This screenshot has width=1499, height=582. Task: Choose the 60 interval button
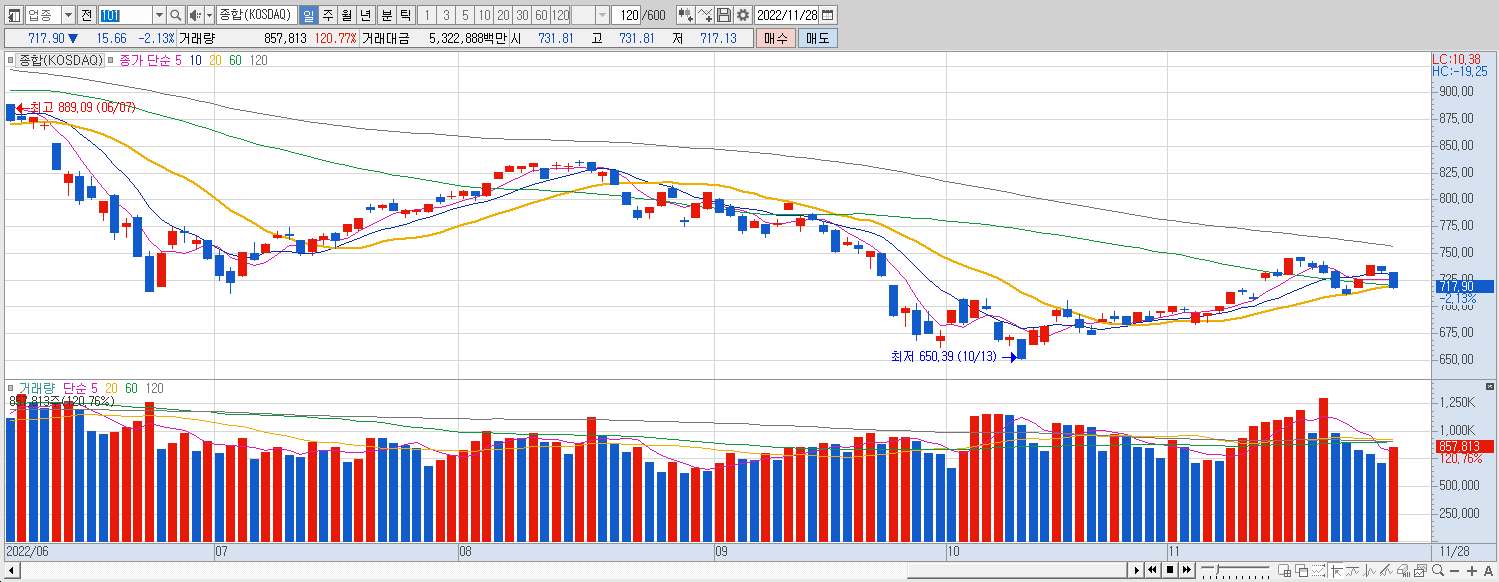click(x=541, y=15)
